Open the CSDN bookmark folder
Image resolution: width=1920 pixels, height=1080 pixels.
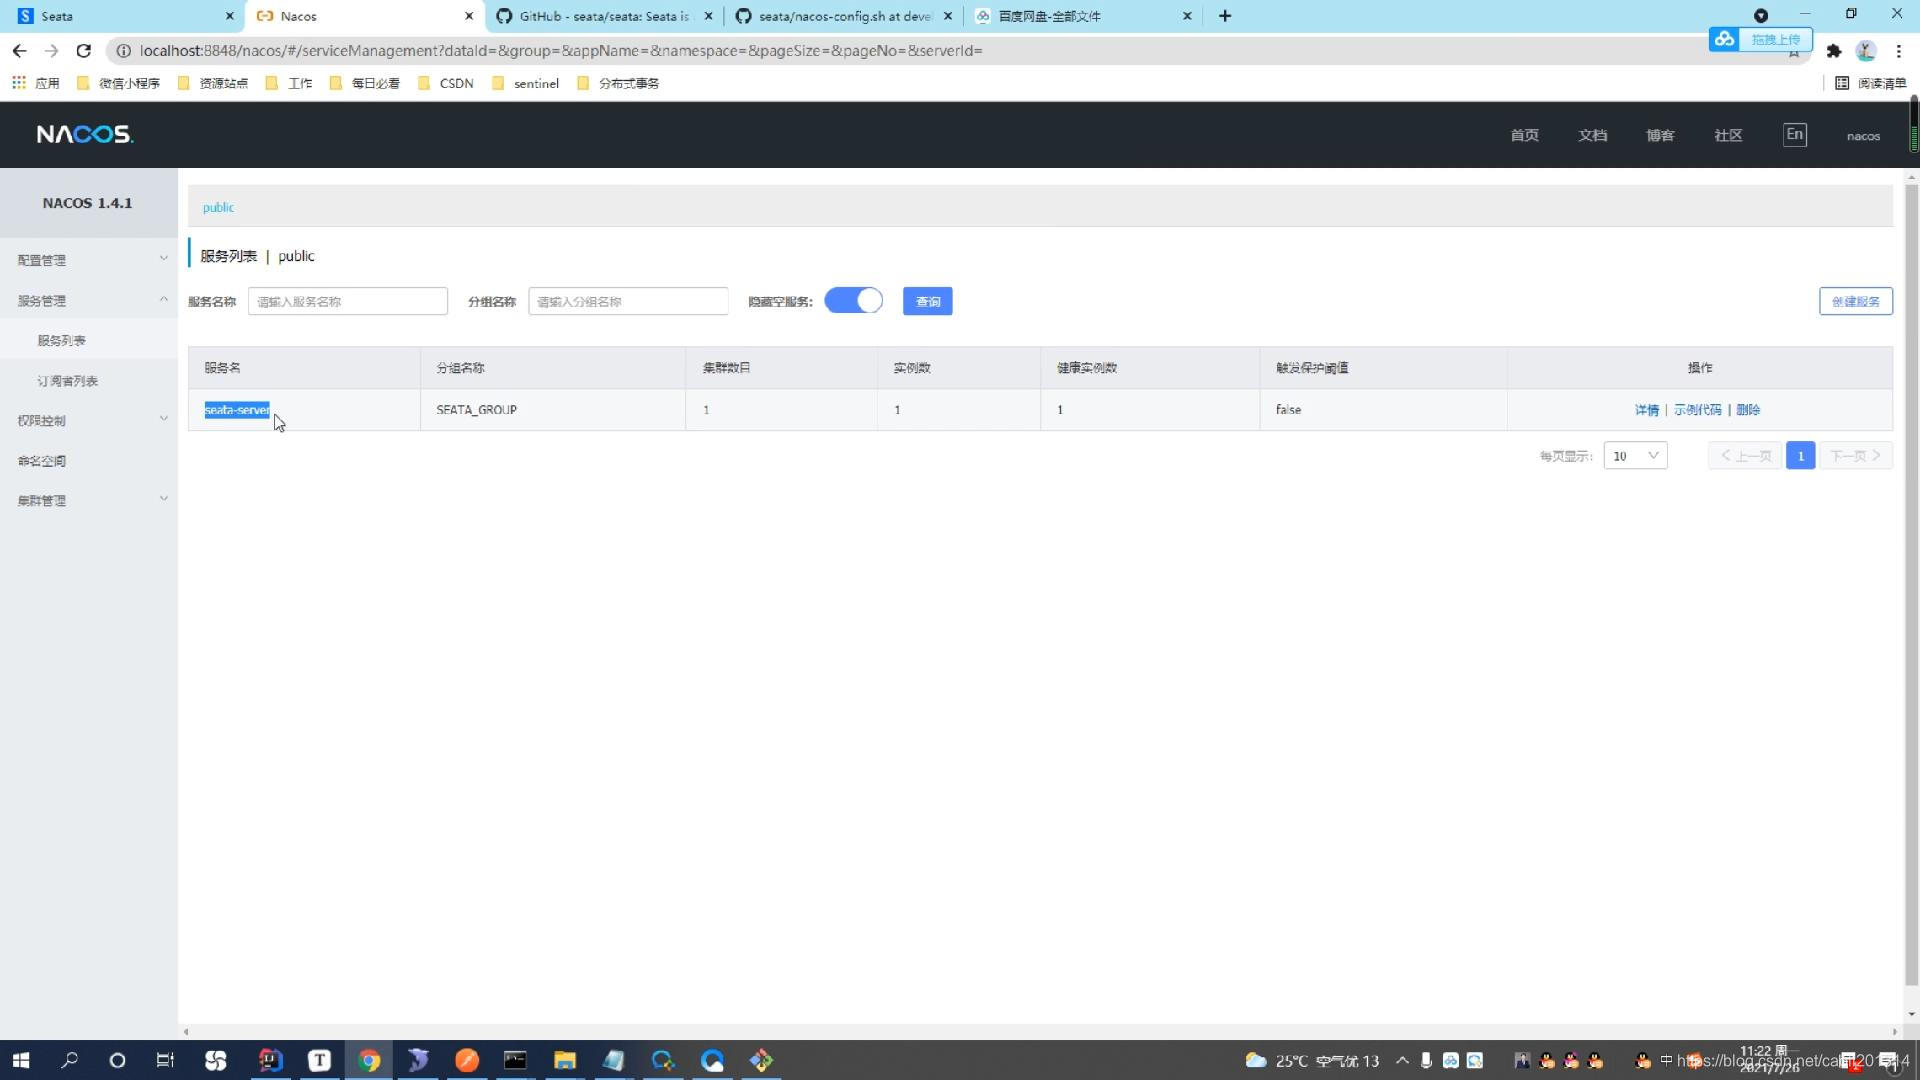[x=446, y=83]
